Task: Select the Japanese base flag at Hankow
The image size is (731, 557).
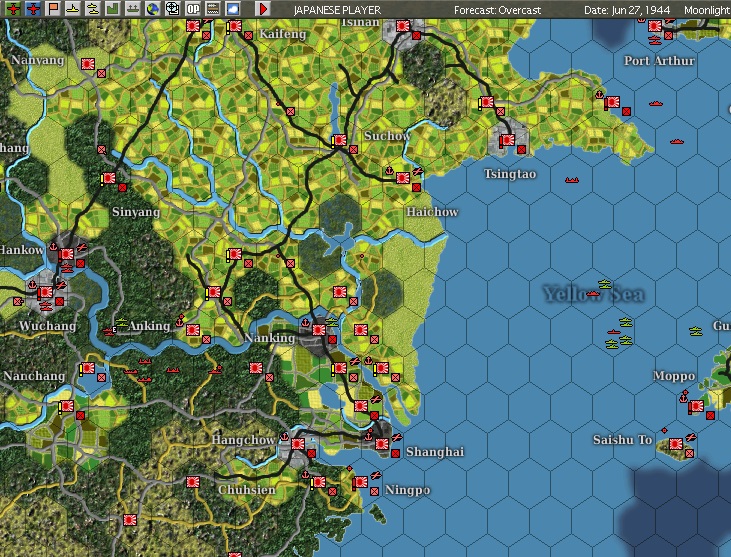Action: (66, 254)
